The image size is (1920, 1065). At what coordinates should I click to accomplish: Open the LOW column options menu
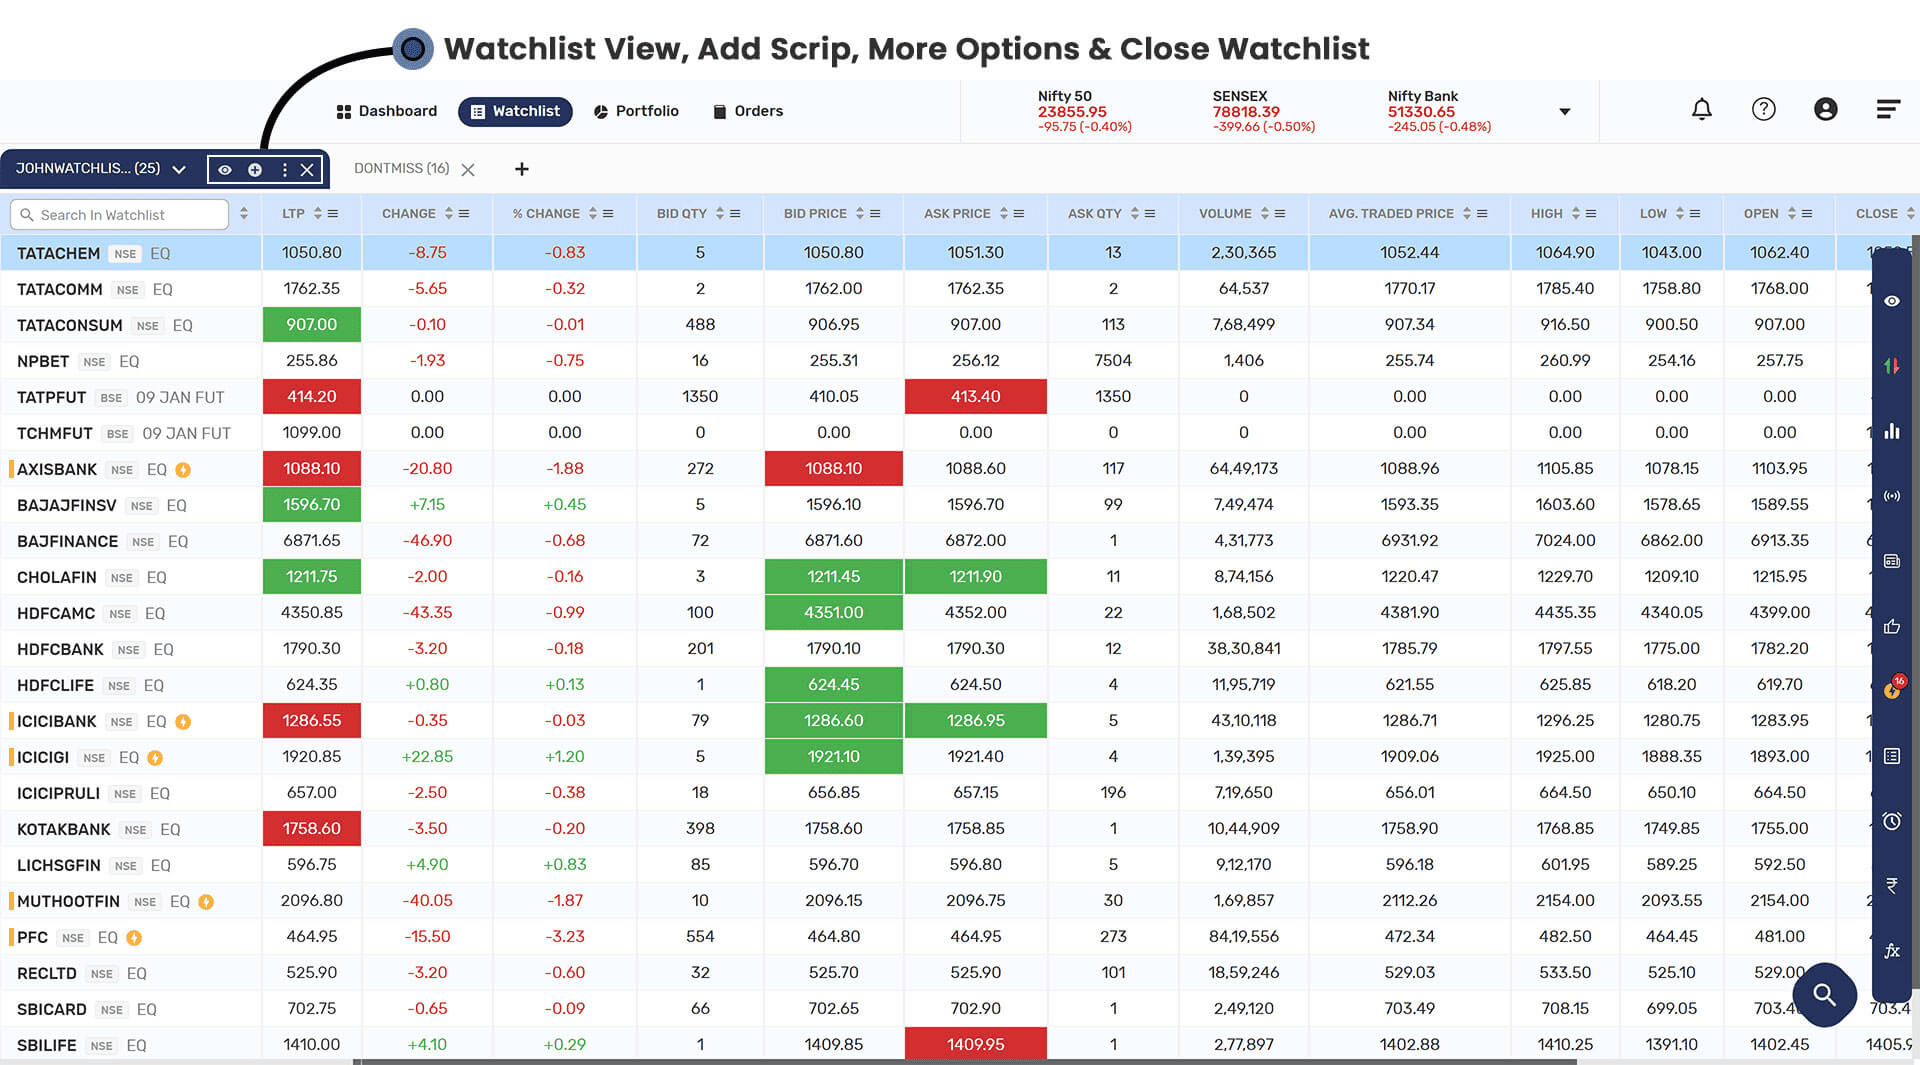[x=1695, y=214]
